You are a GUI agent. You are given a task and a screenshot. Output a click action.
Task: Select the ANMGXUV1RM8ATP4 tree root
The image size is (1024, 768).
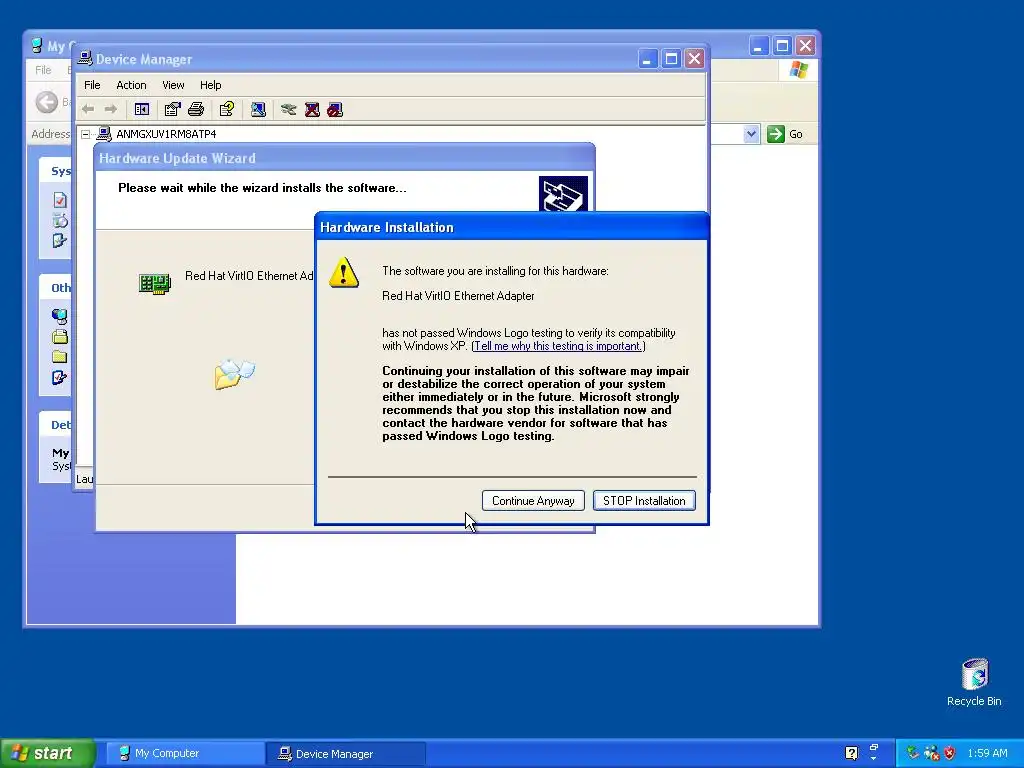(166, 134)
